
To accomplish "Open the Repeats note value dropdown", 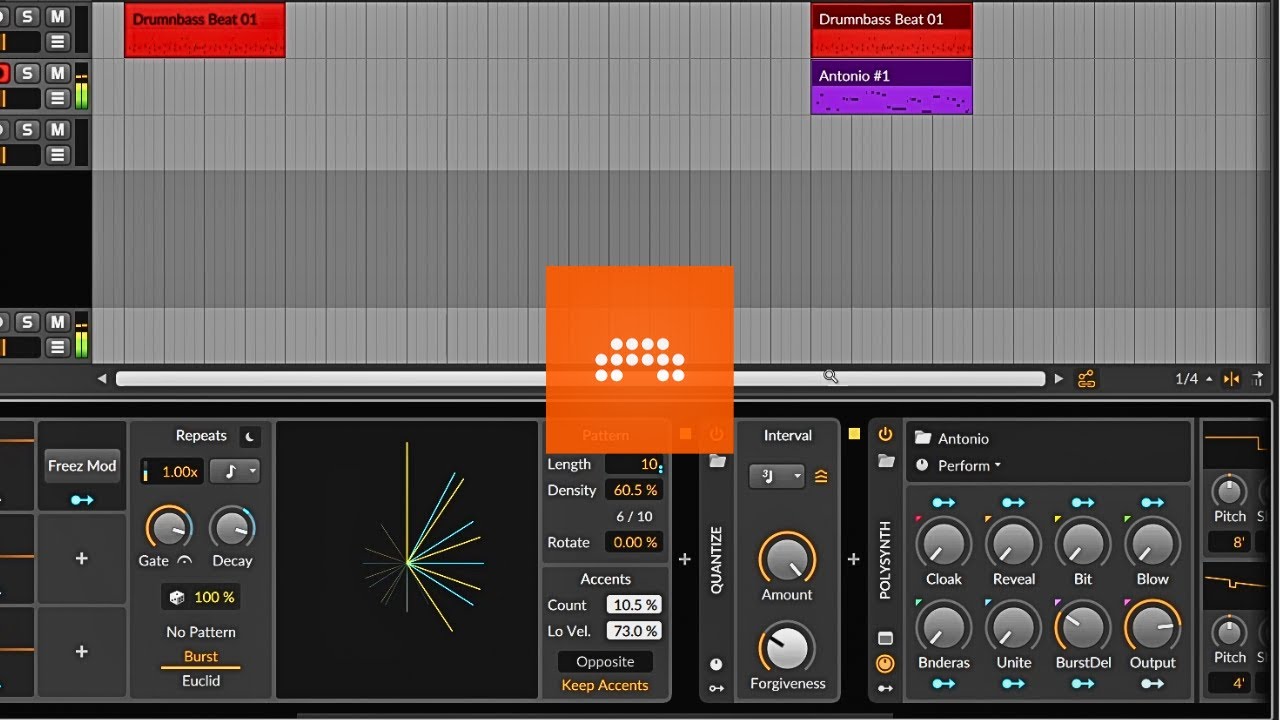I will click(x=235, y=471).
